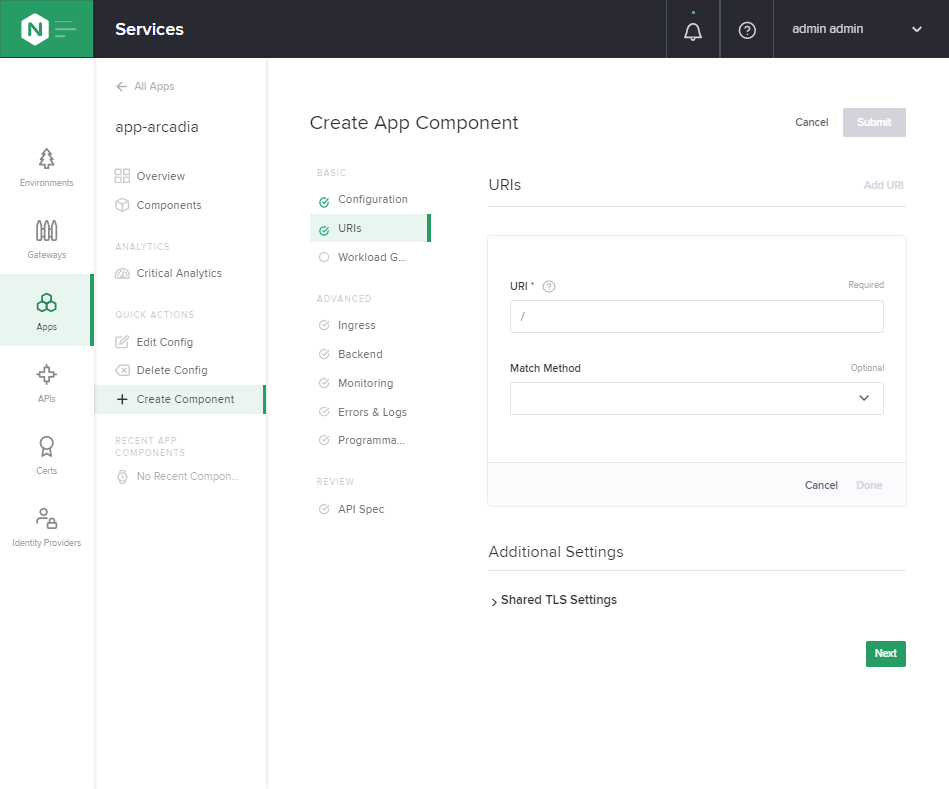This screenshot has height=789, width=949.
Task: Open Gateways in the sidebar
Action: [47, 240]
